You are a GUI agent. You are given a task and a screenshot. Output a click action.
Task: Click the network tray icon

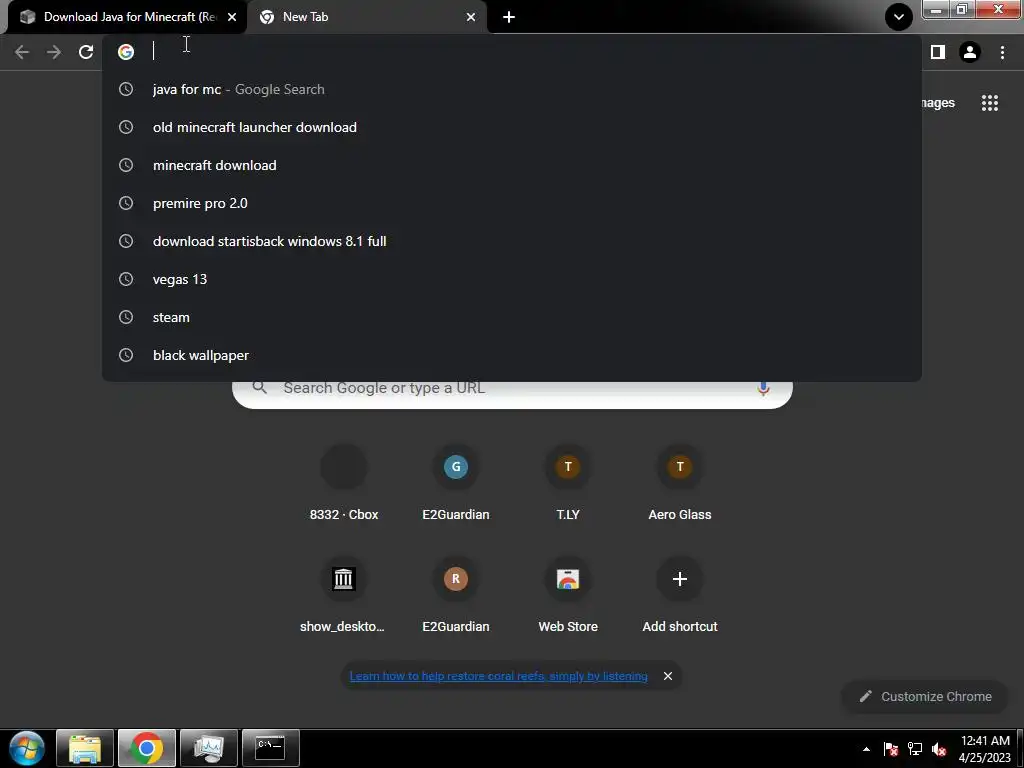click(x=915, y=749)
